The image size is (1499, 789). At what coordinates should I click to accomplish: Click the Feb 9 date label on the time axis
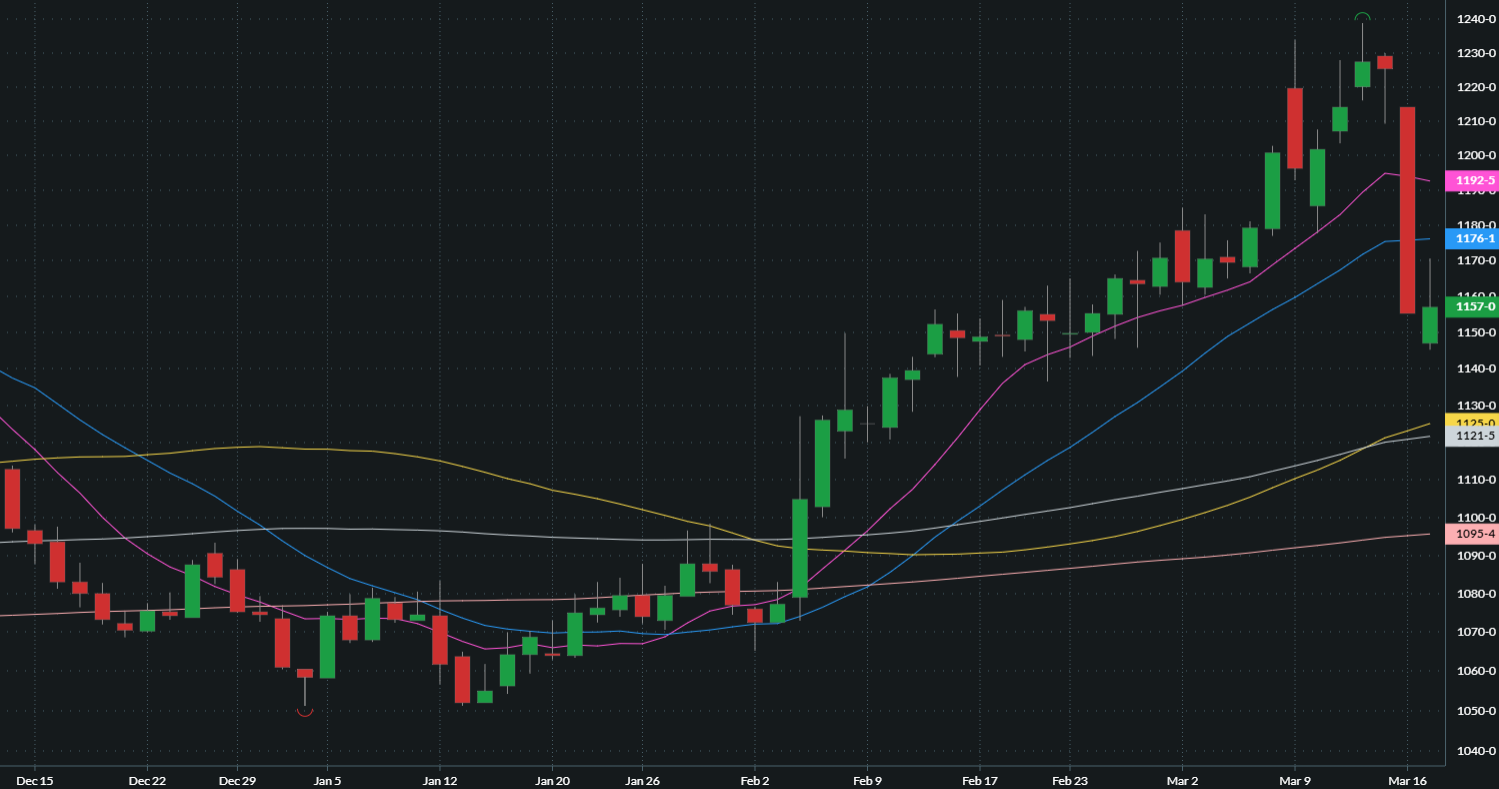[x=866, y=780]
